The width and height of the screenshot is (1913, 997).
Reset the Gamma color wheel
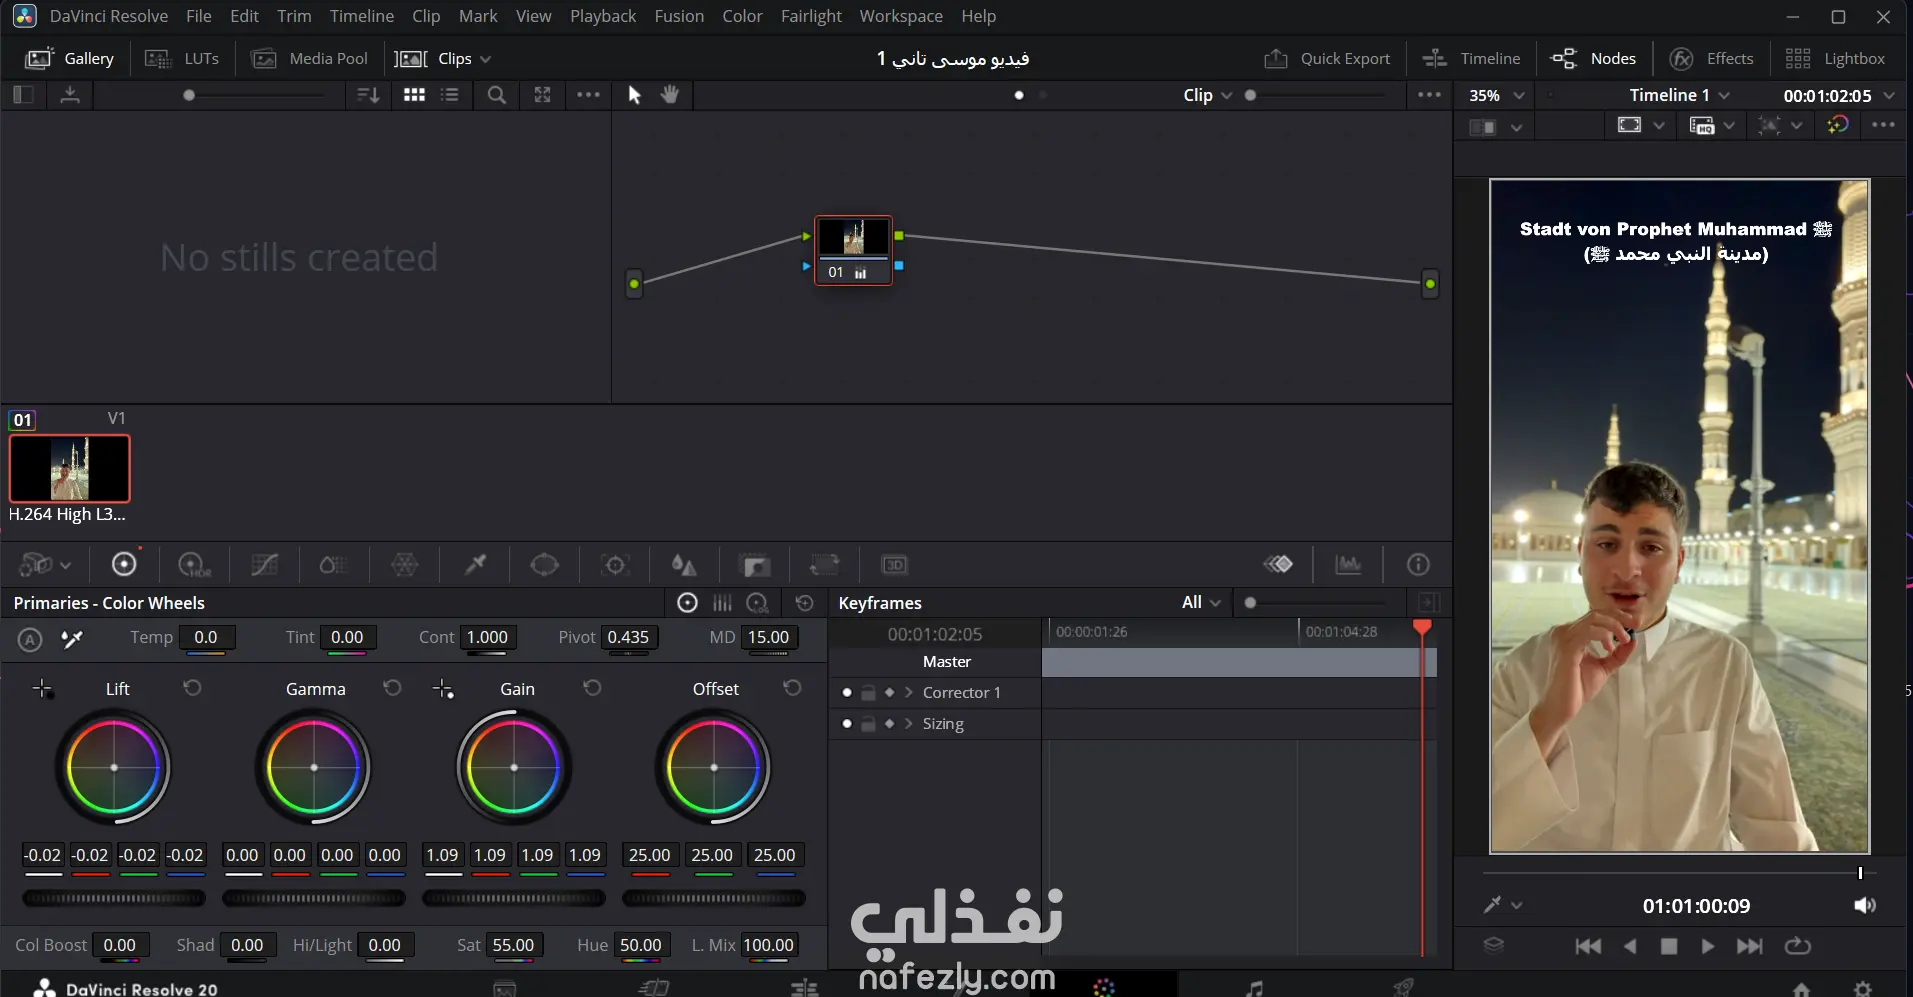point(392,688)
